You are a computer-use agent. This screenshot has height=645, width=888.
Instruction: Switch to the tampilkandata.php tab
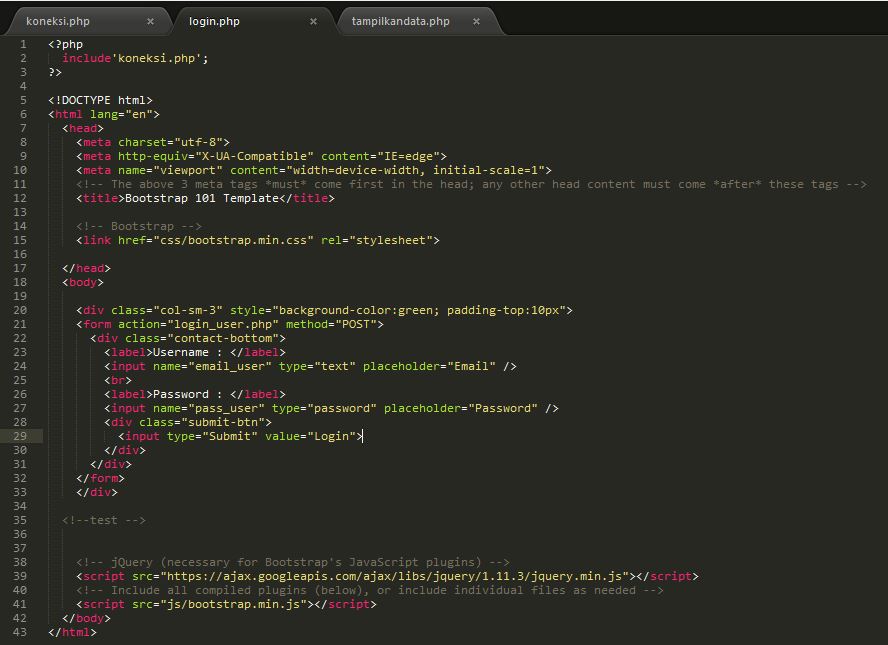pos(400,22)
